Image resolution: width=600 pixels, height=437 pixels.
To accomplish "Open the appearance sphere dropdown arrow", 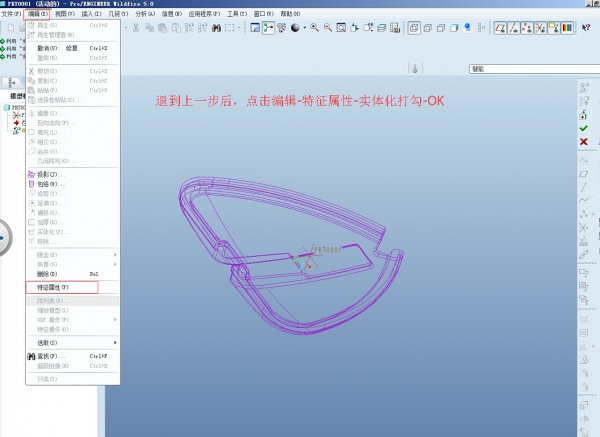I will coord(305,28).
